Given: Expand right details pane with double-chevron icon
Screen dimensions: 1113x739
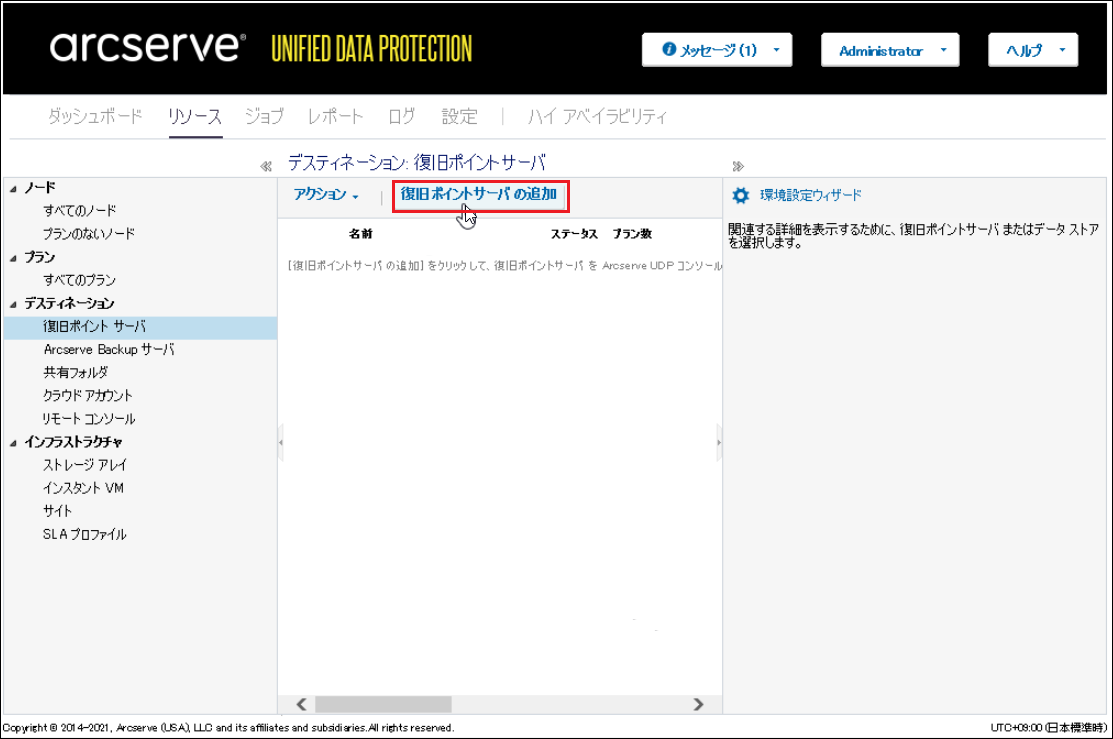Looking at the screenshot, I should pyautogui.click(x=738, y=166).
